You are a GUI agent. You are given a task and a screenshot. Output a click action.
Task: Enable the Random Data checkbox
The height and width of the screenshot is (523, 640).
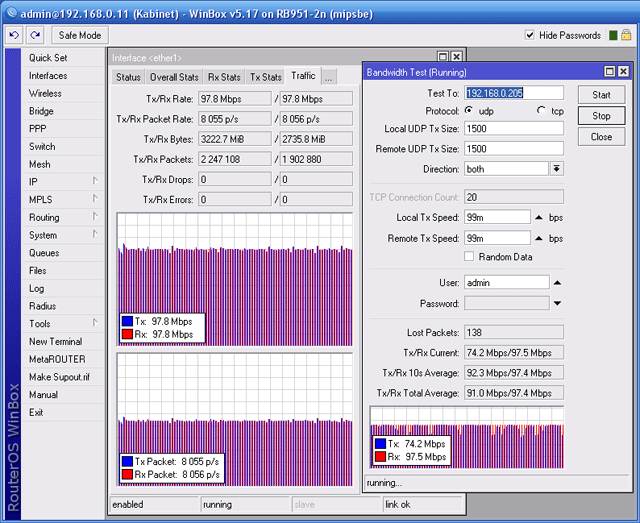point(469,256)
